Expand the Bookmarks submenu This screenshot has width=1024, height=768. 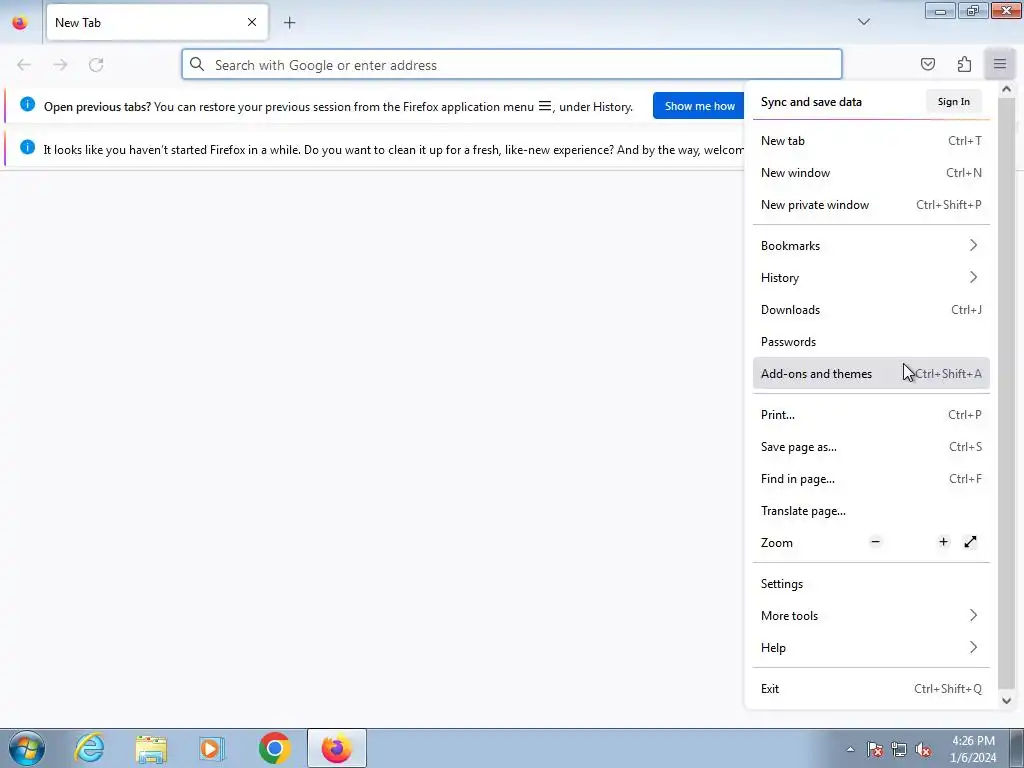pyautogui.click(x=871, y=246)
